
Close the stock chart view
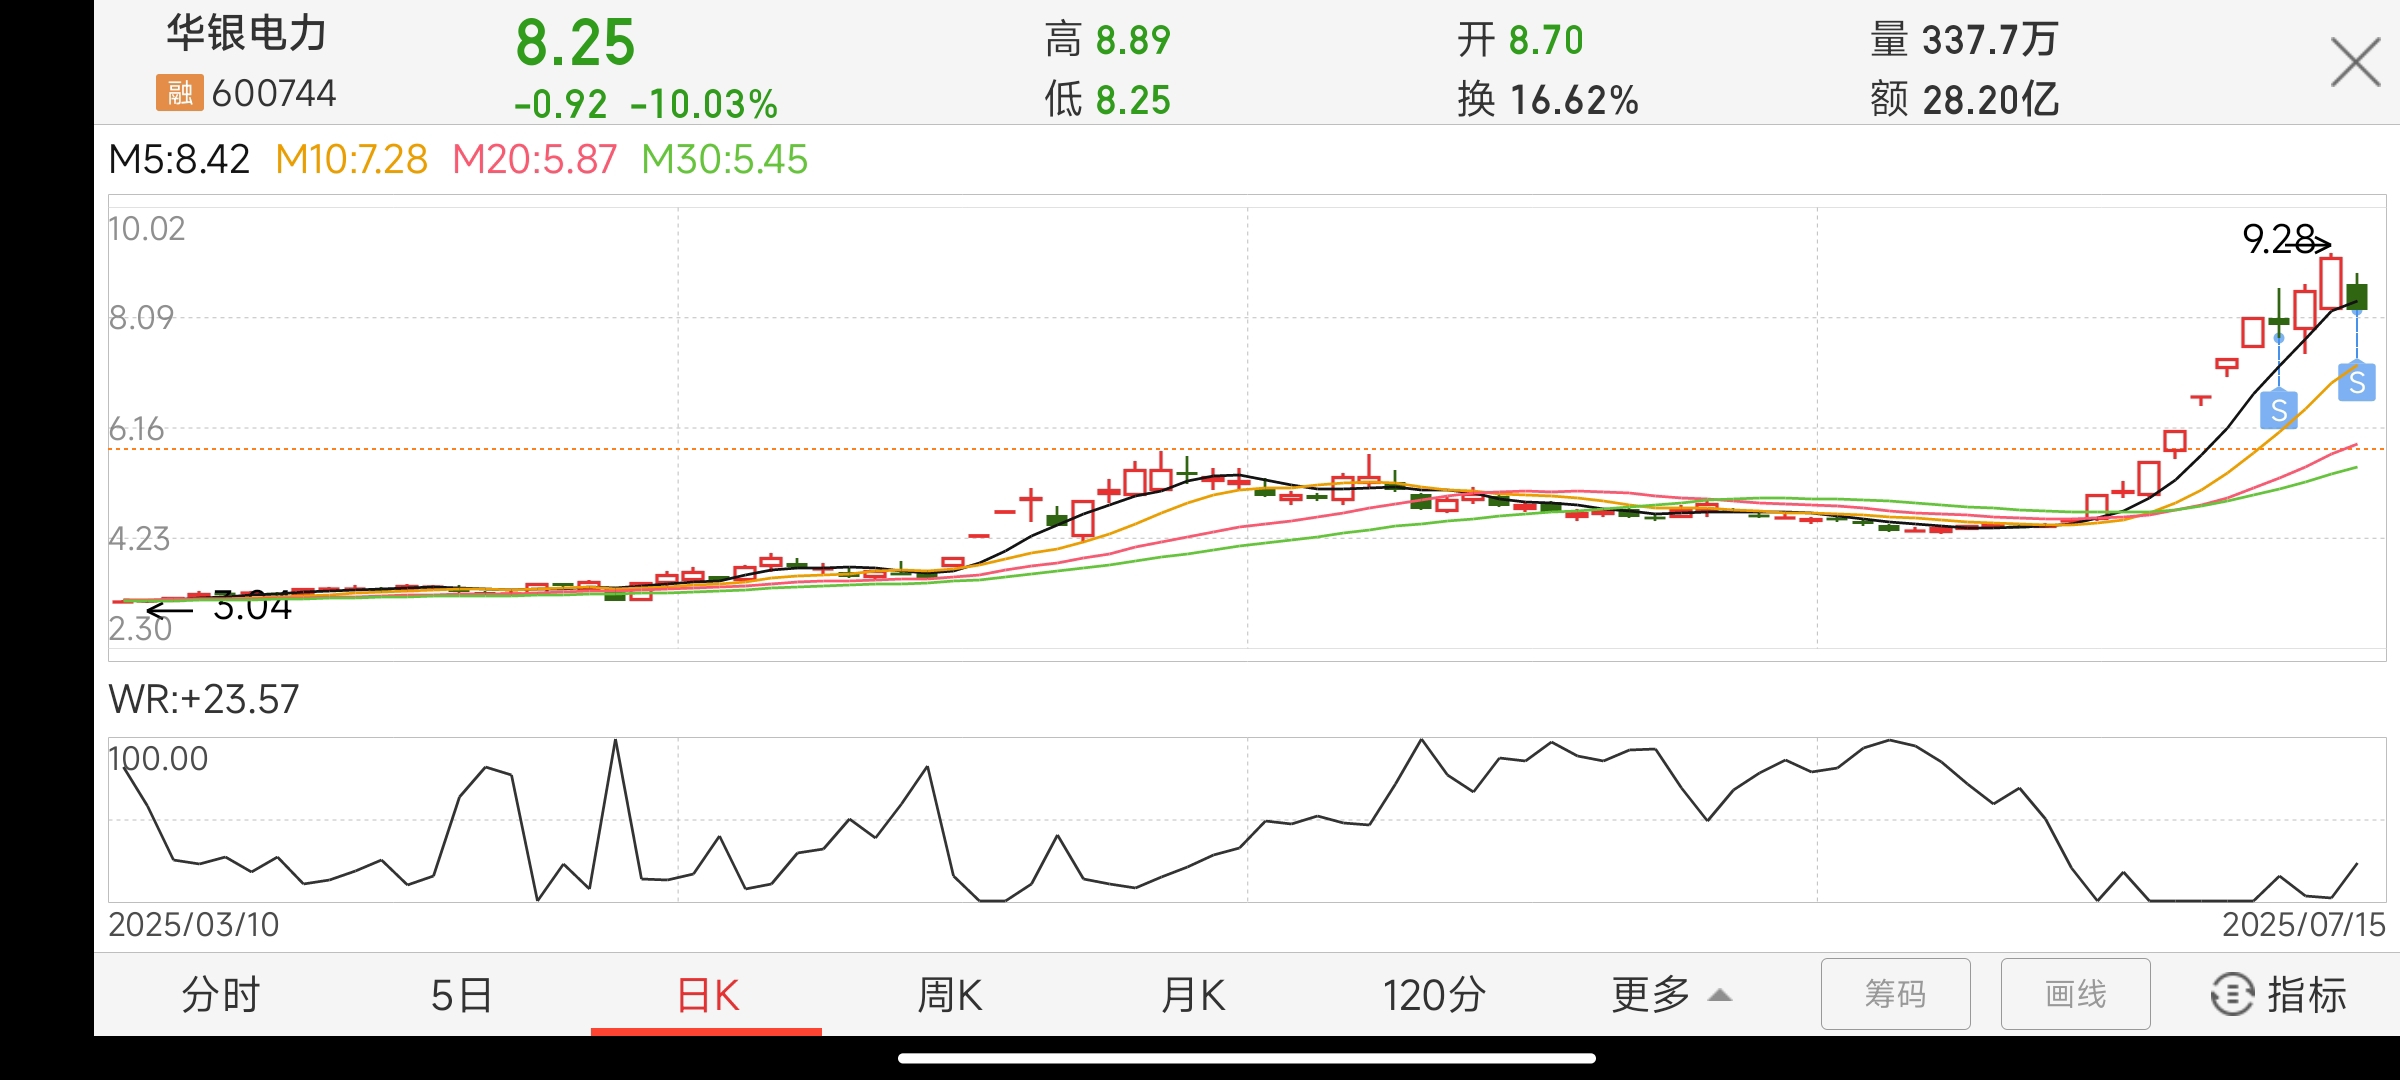point(2355,62)
